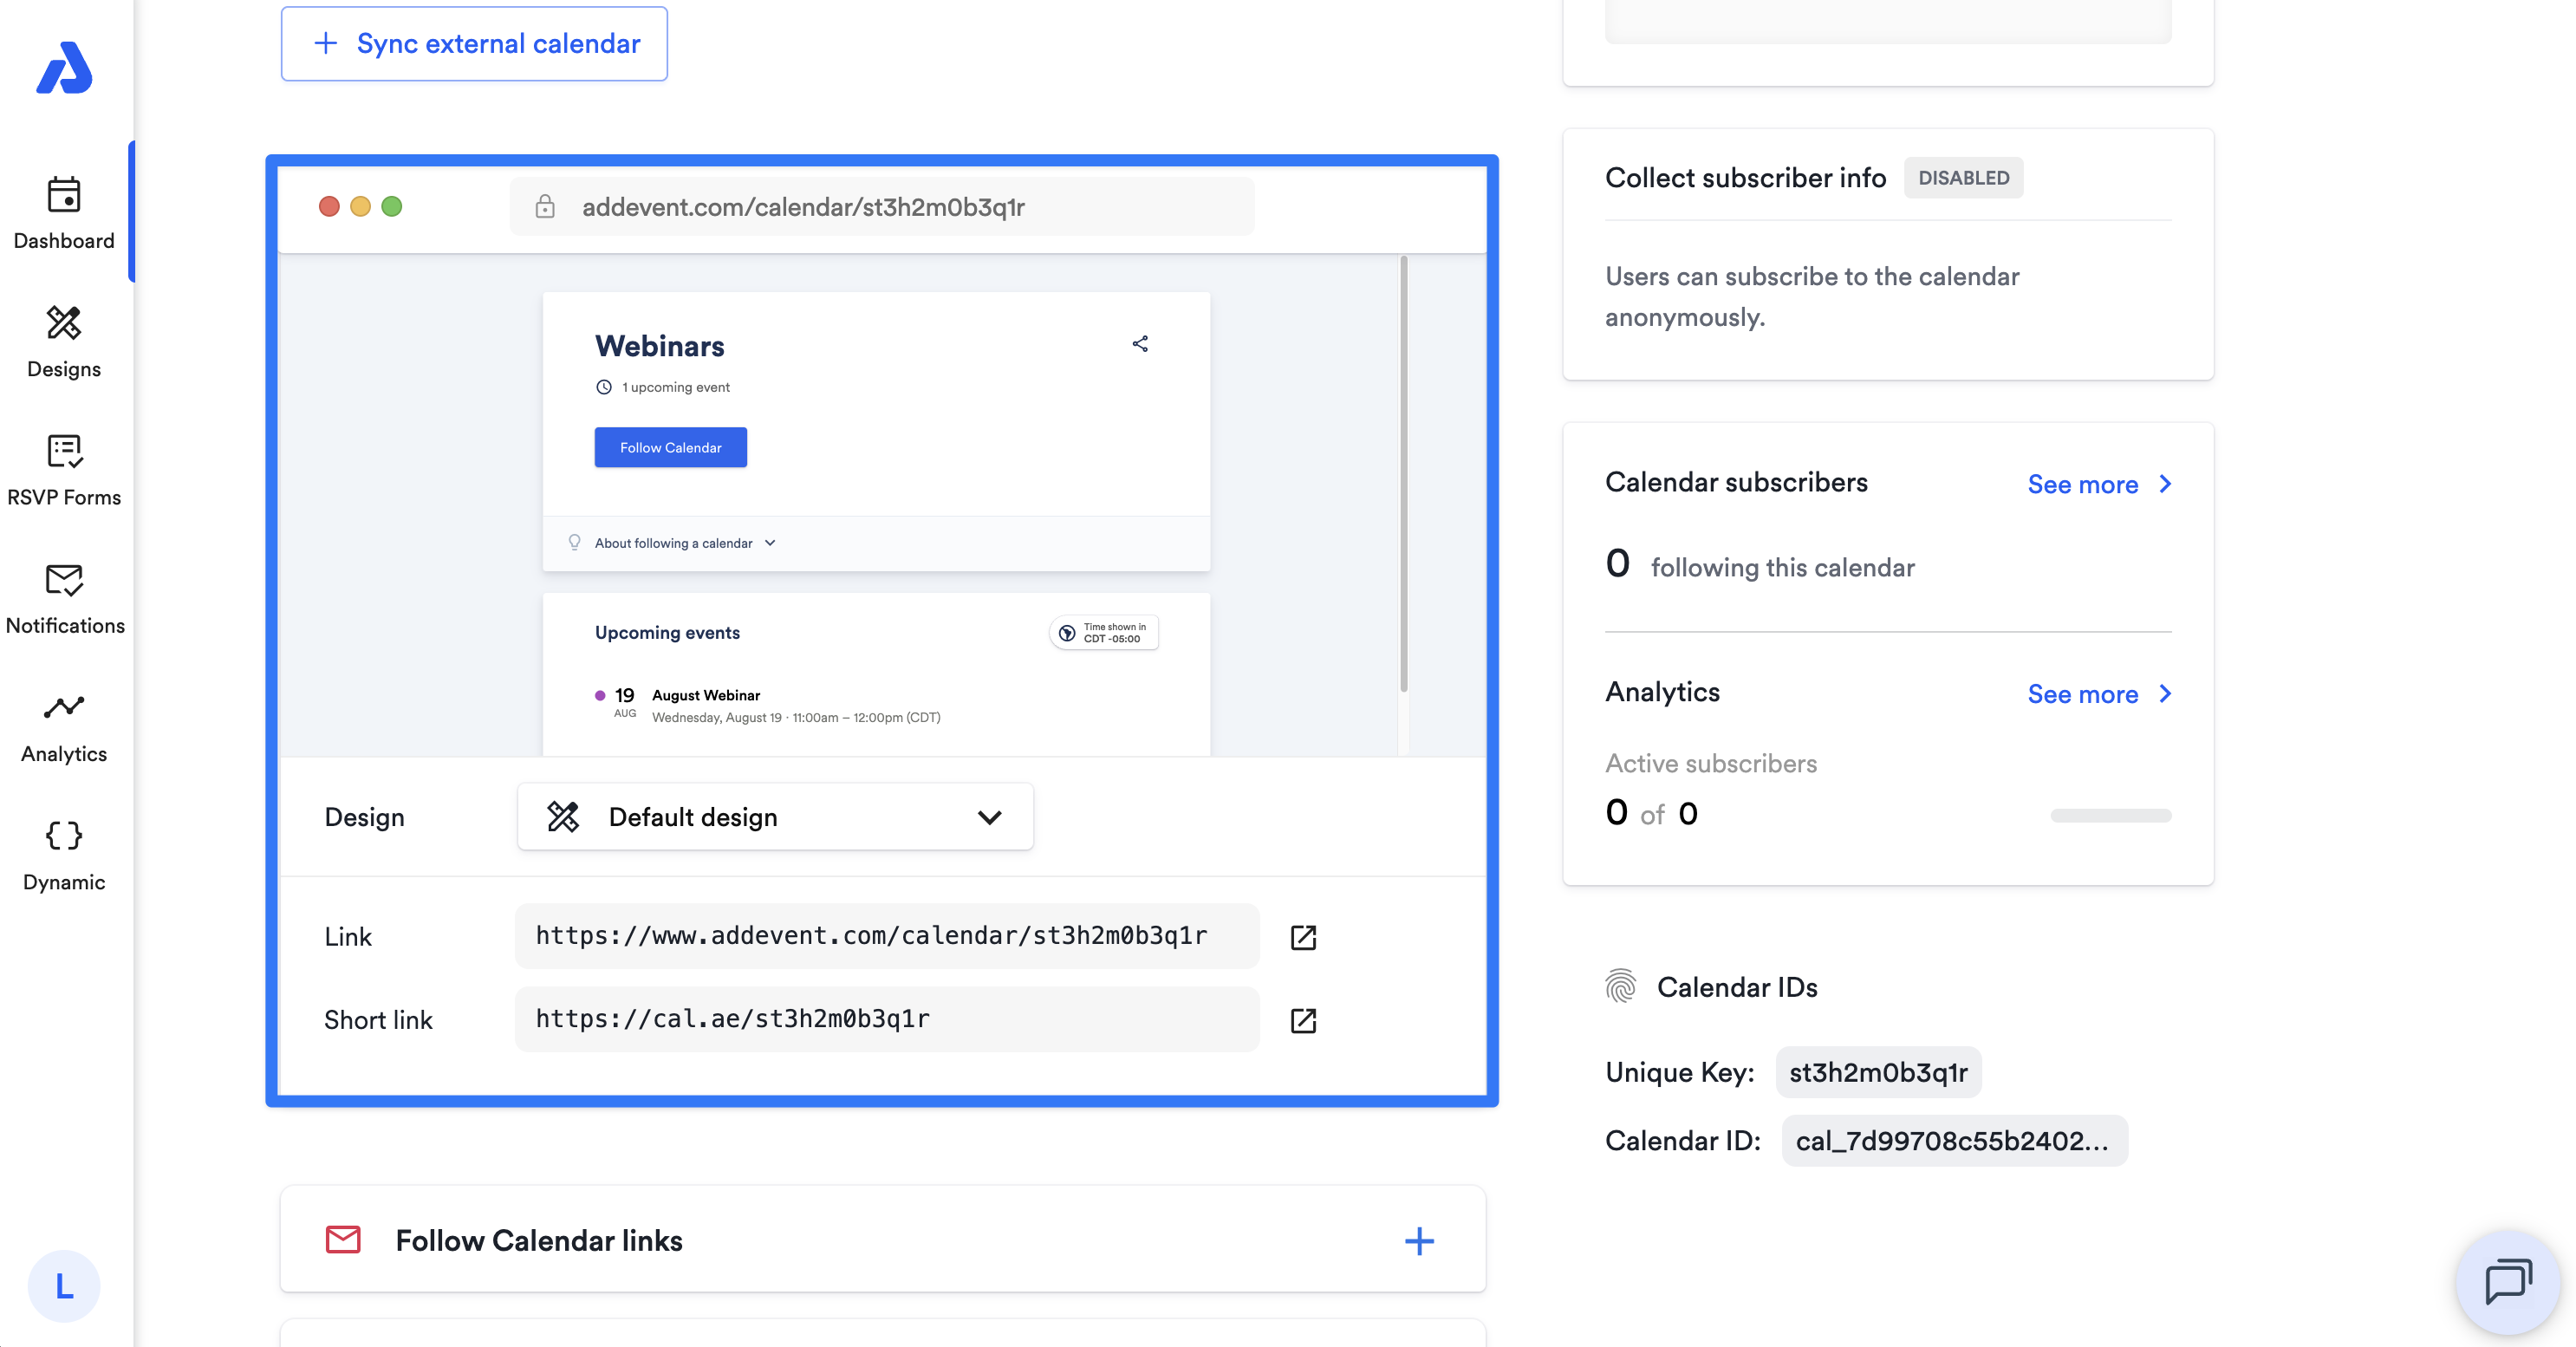Click the lightbulb icon in About following
Viewport: 2576px width, 1347px height.
coord(574,542)
